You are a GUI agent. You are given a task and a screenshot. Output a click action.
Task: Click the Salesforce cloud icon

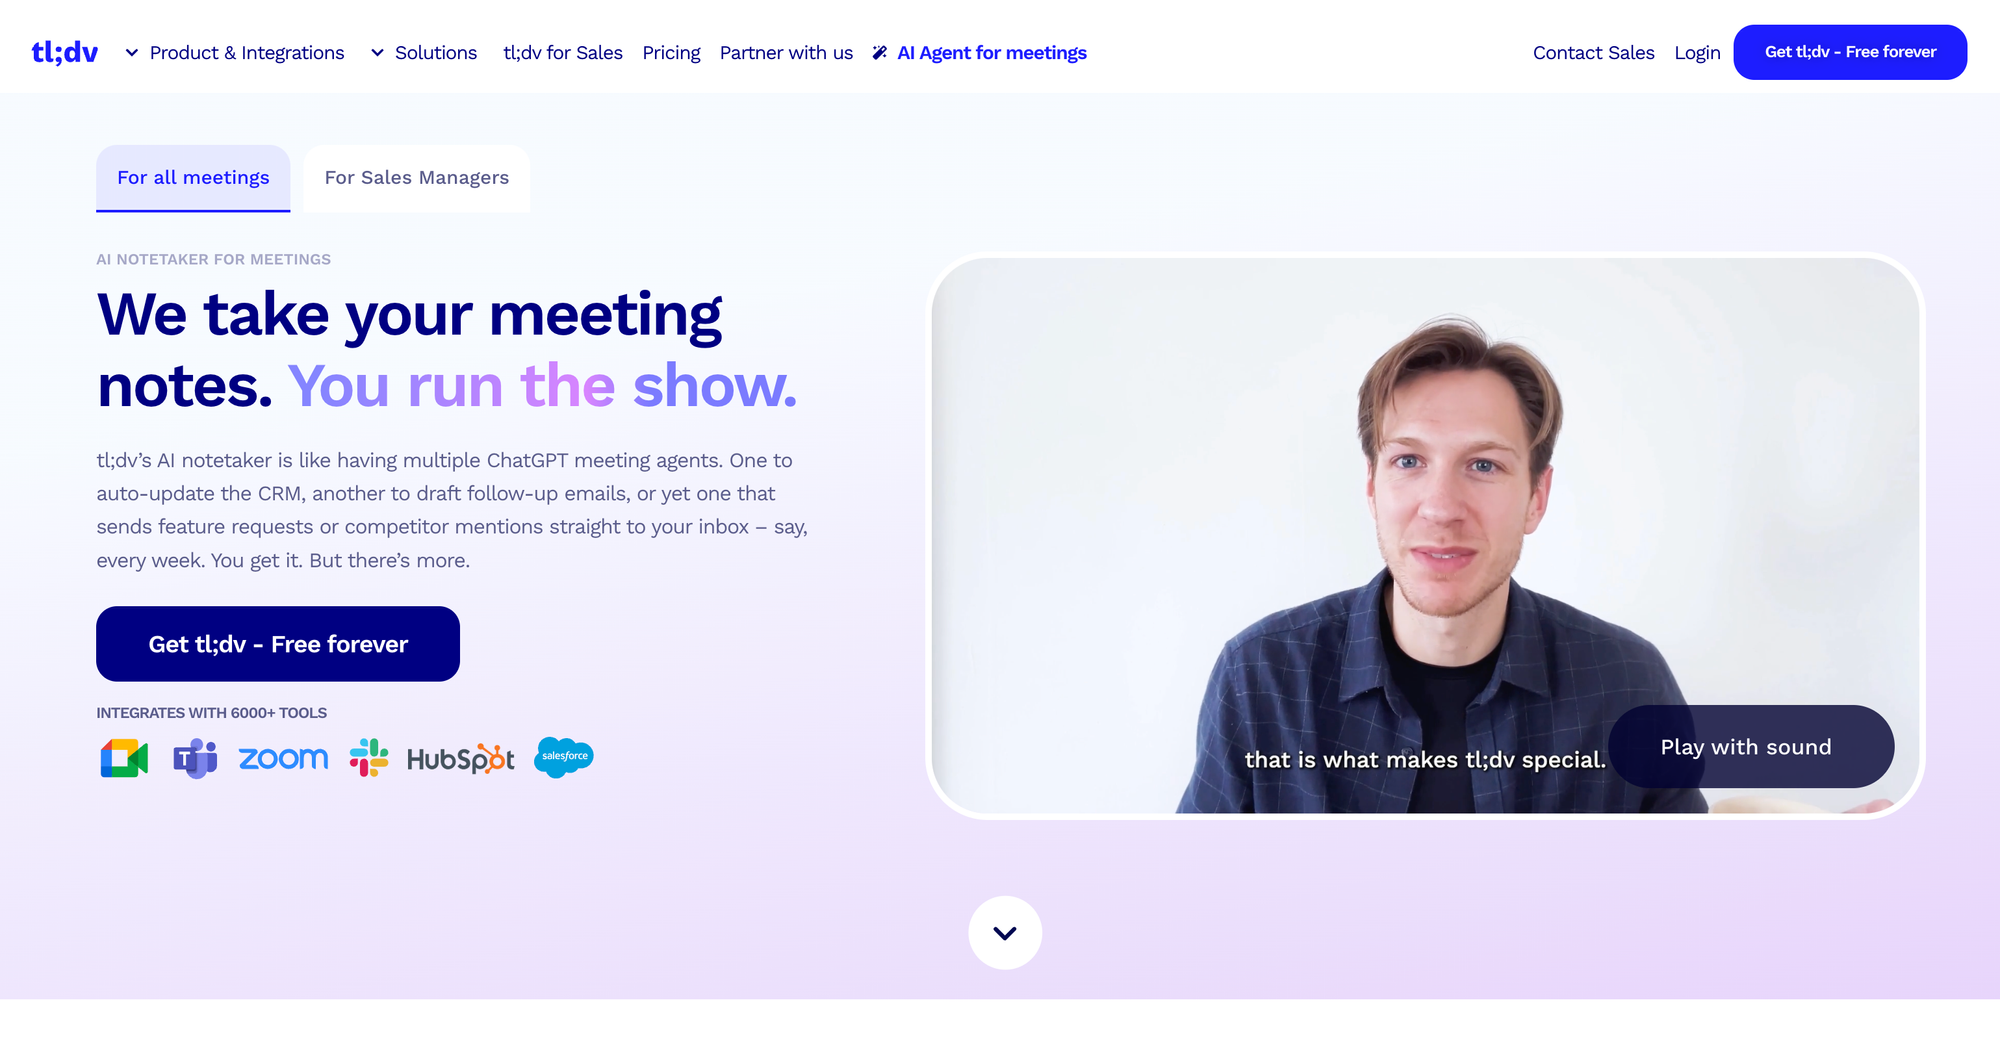click(x=564, y=757)
